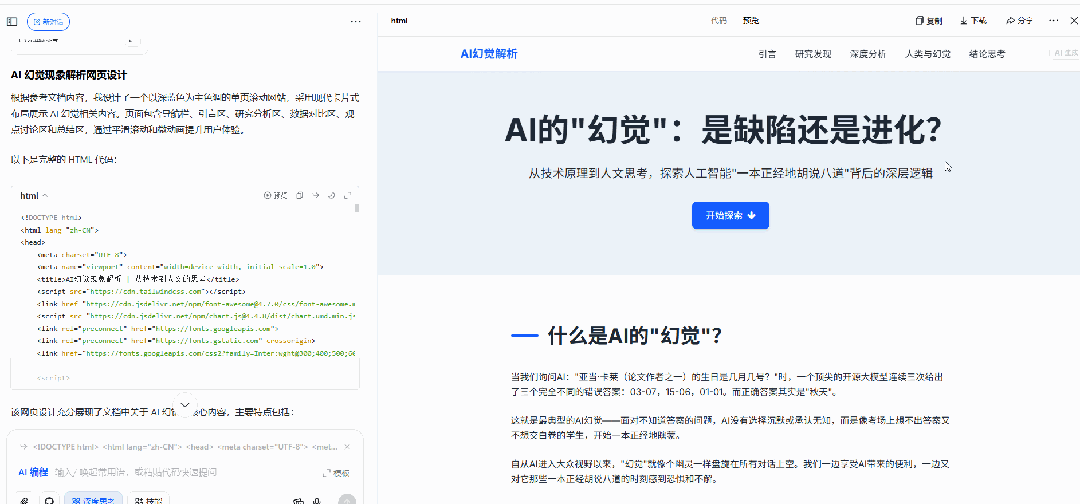This screenshot has width=1080, height=504.
Task: Copy code using code block copy icon
Action: [x=300, y=196]
